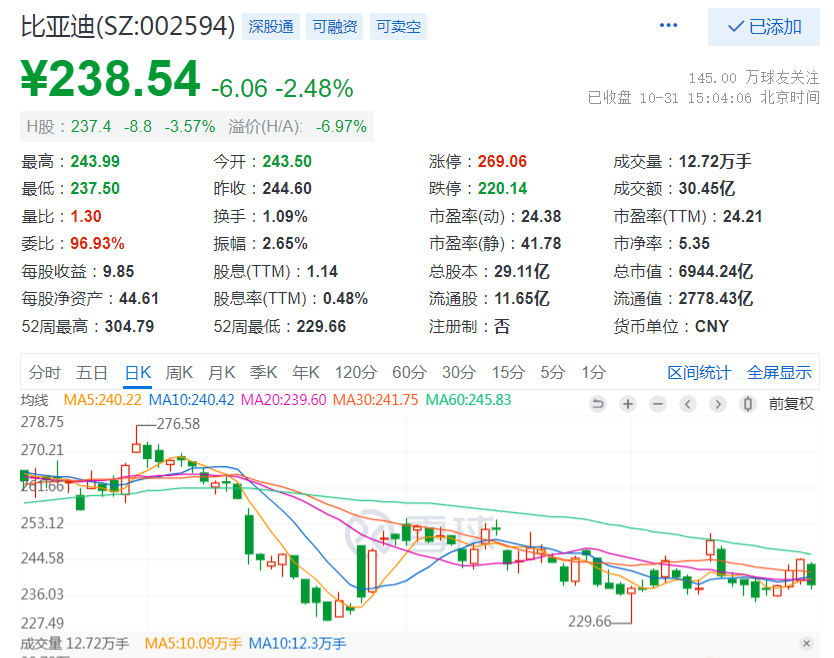The width and height of the screenshot is (834, 658).
Task: Click the 均线 indicator label
Action: pyautogui.click(x=35, y=399)
